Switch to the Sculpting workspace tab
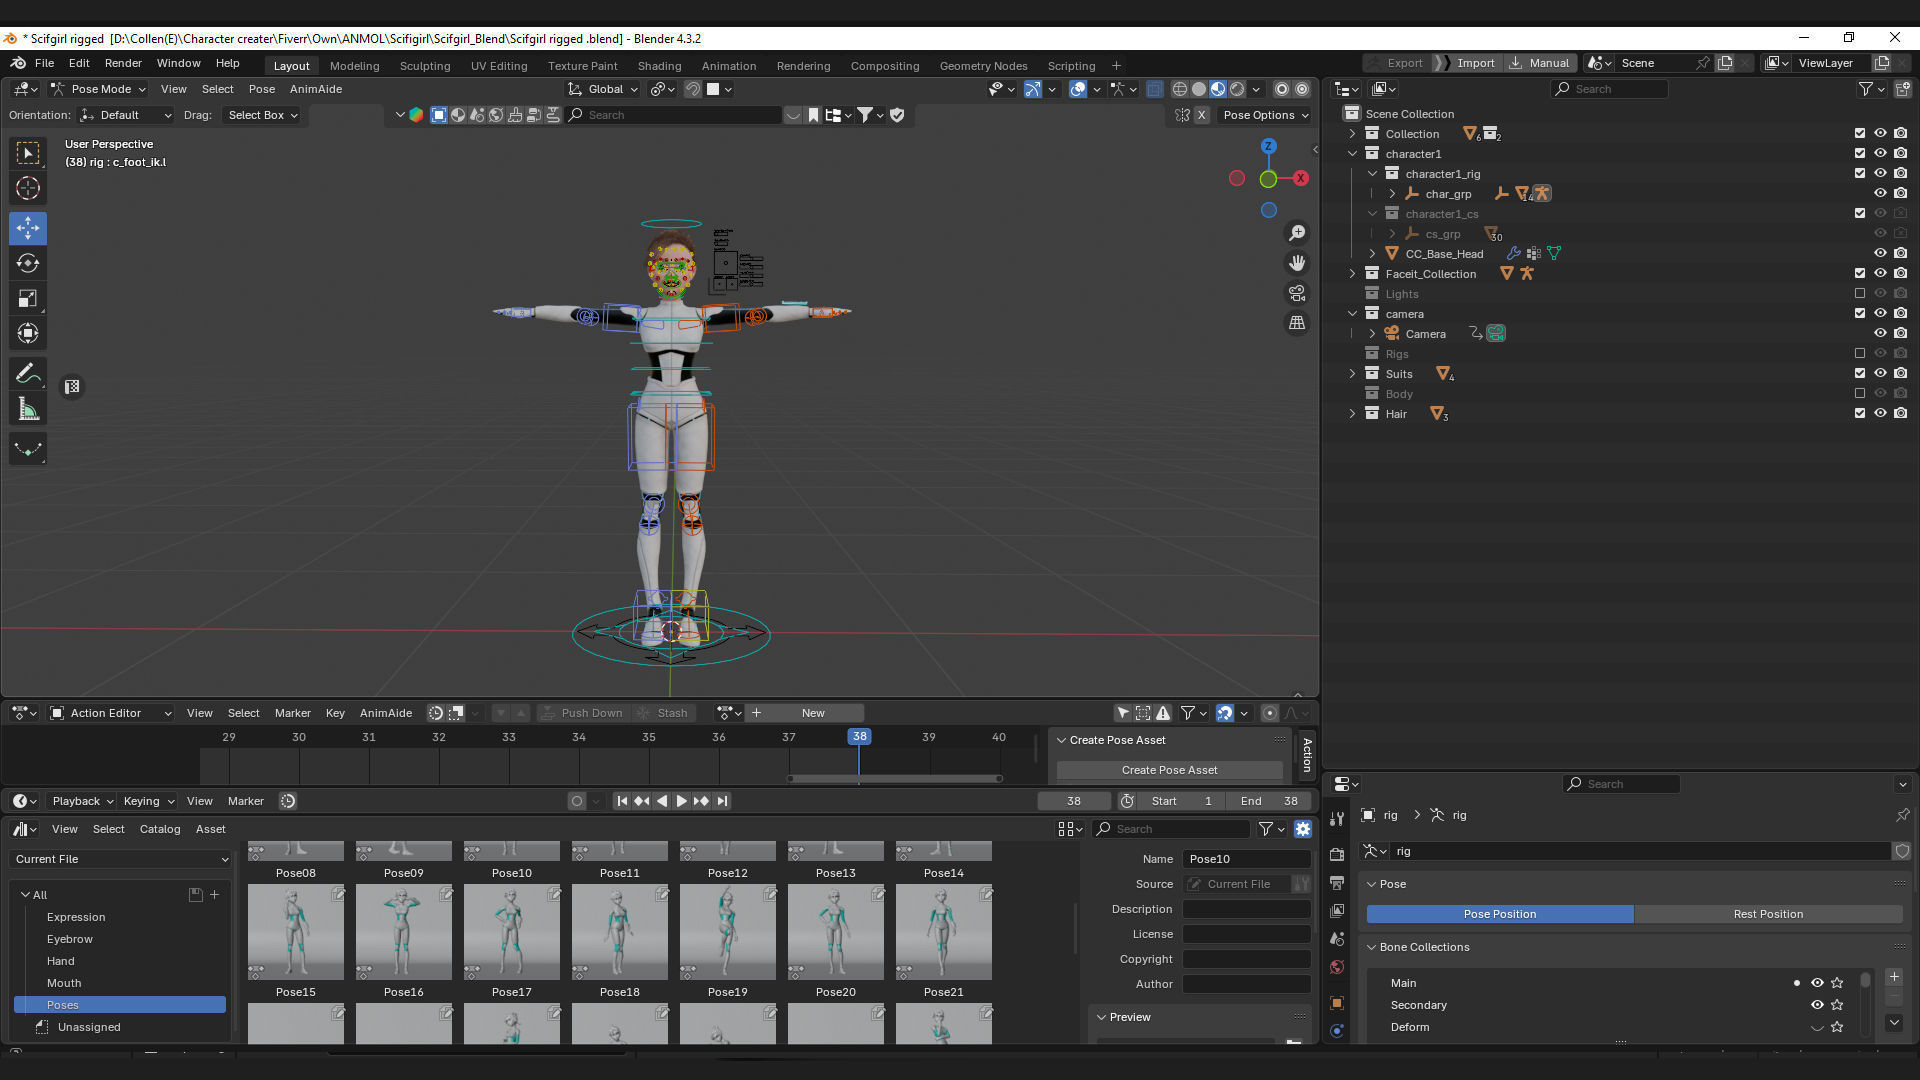 425,66
